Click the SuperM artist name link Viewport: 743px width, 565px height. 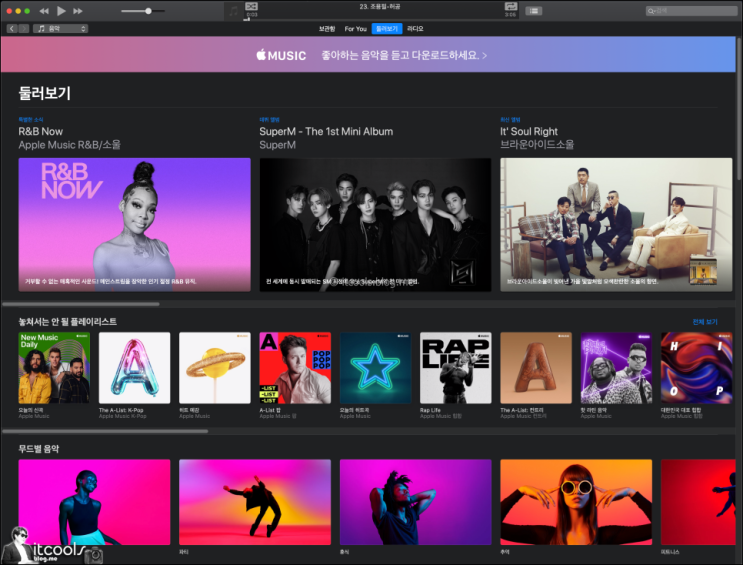(x=277, y=145)
